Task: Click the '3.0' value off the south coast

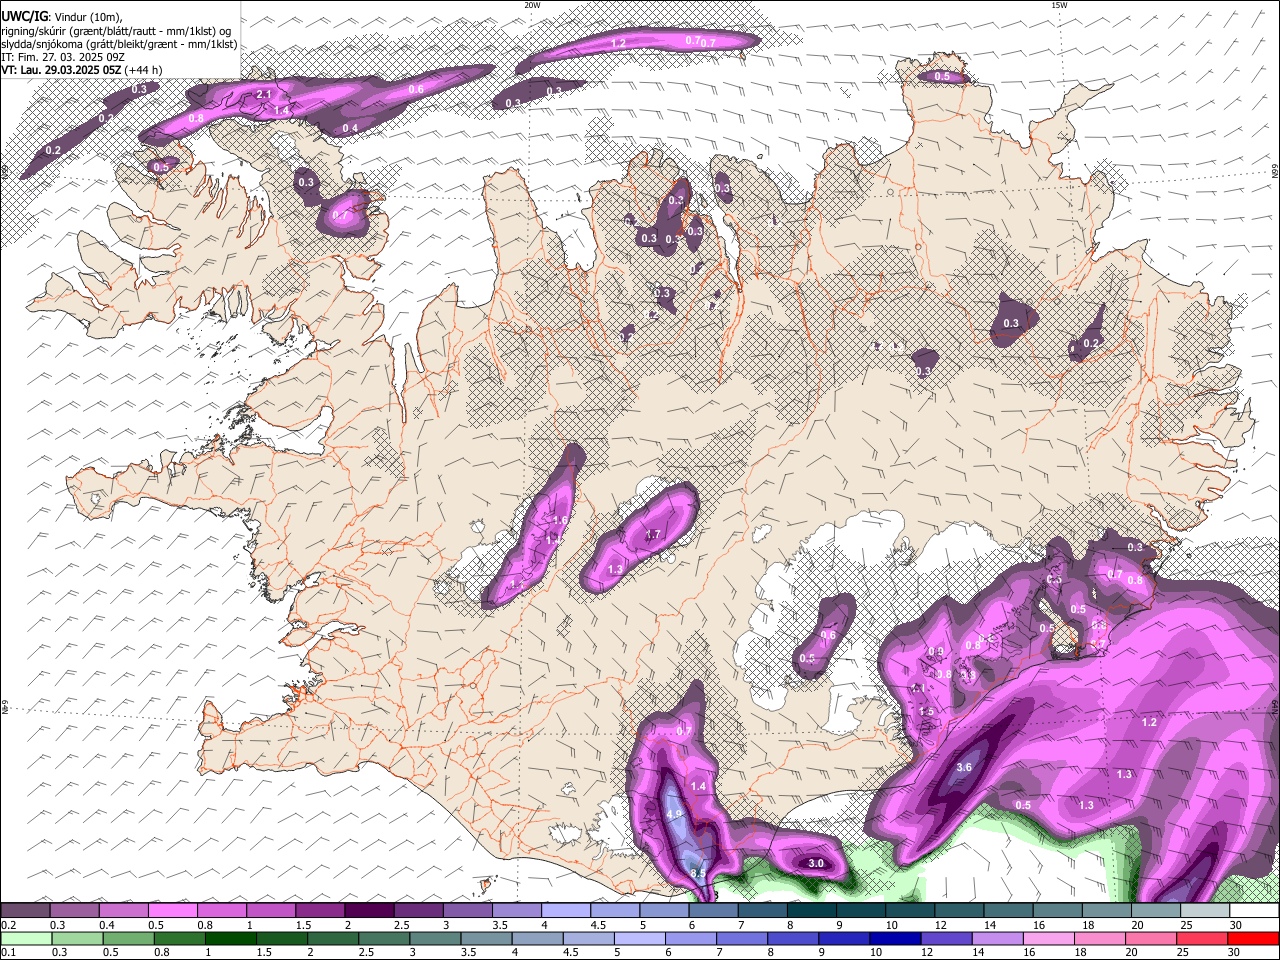Action: click(x=815, y=863)
